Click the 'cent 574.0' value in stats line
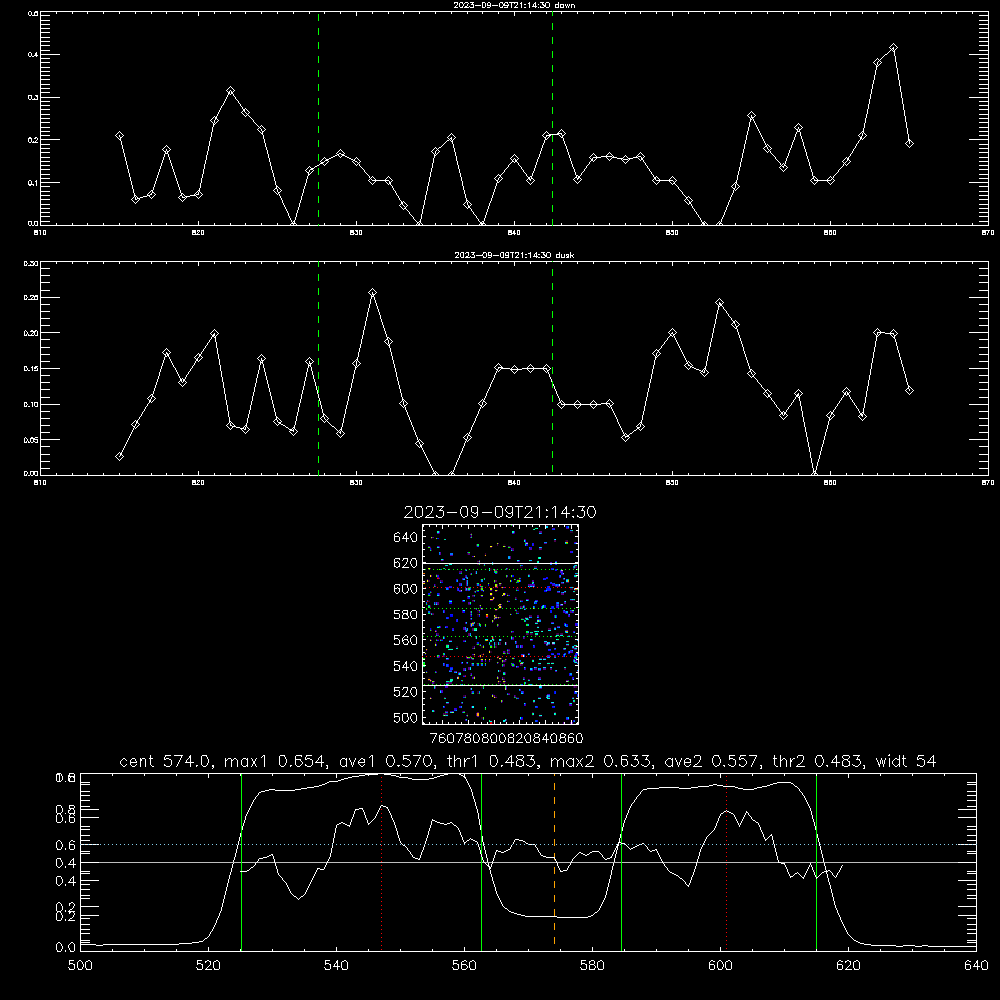The image size is (1000, 1000). (x=164, y=761)
